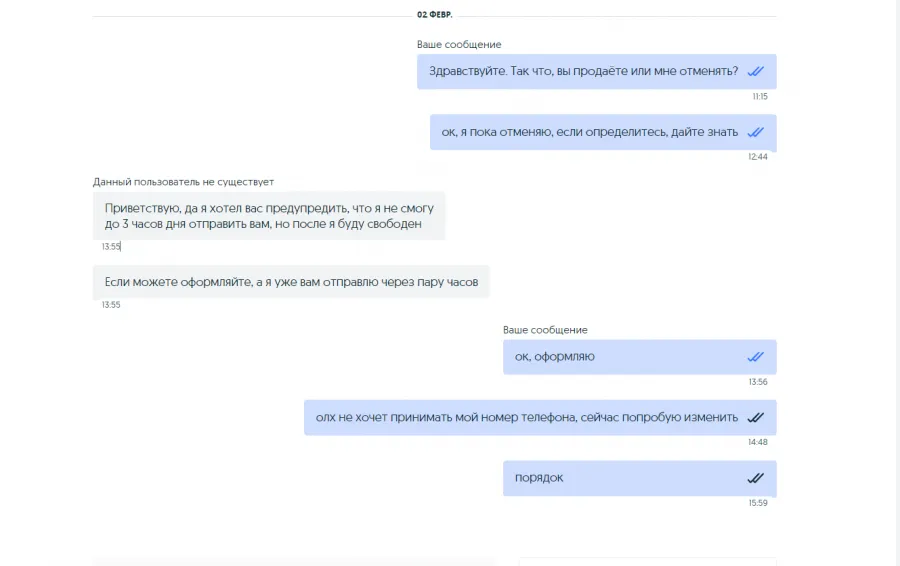Select the 'ок, оформляю' message bubble
This screenshot has width=900, height=566.
pyautogui.click(x=640, y=357)
